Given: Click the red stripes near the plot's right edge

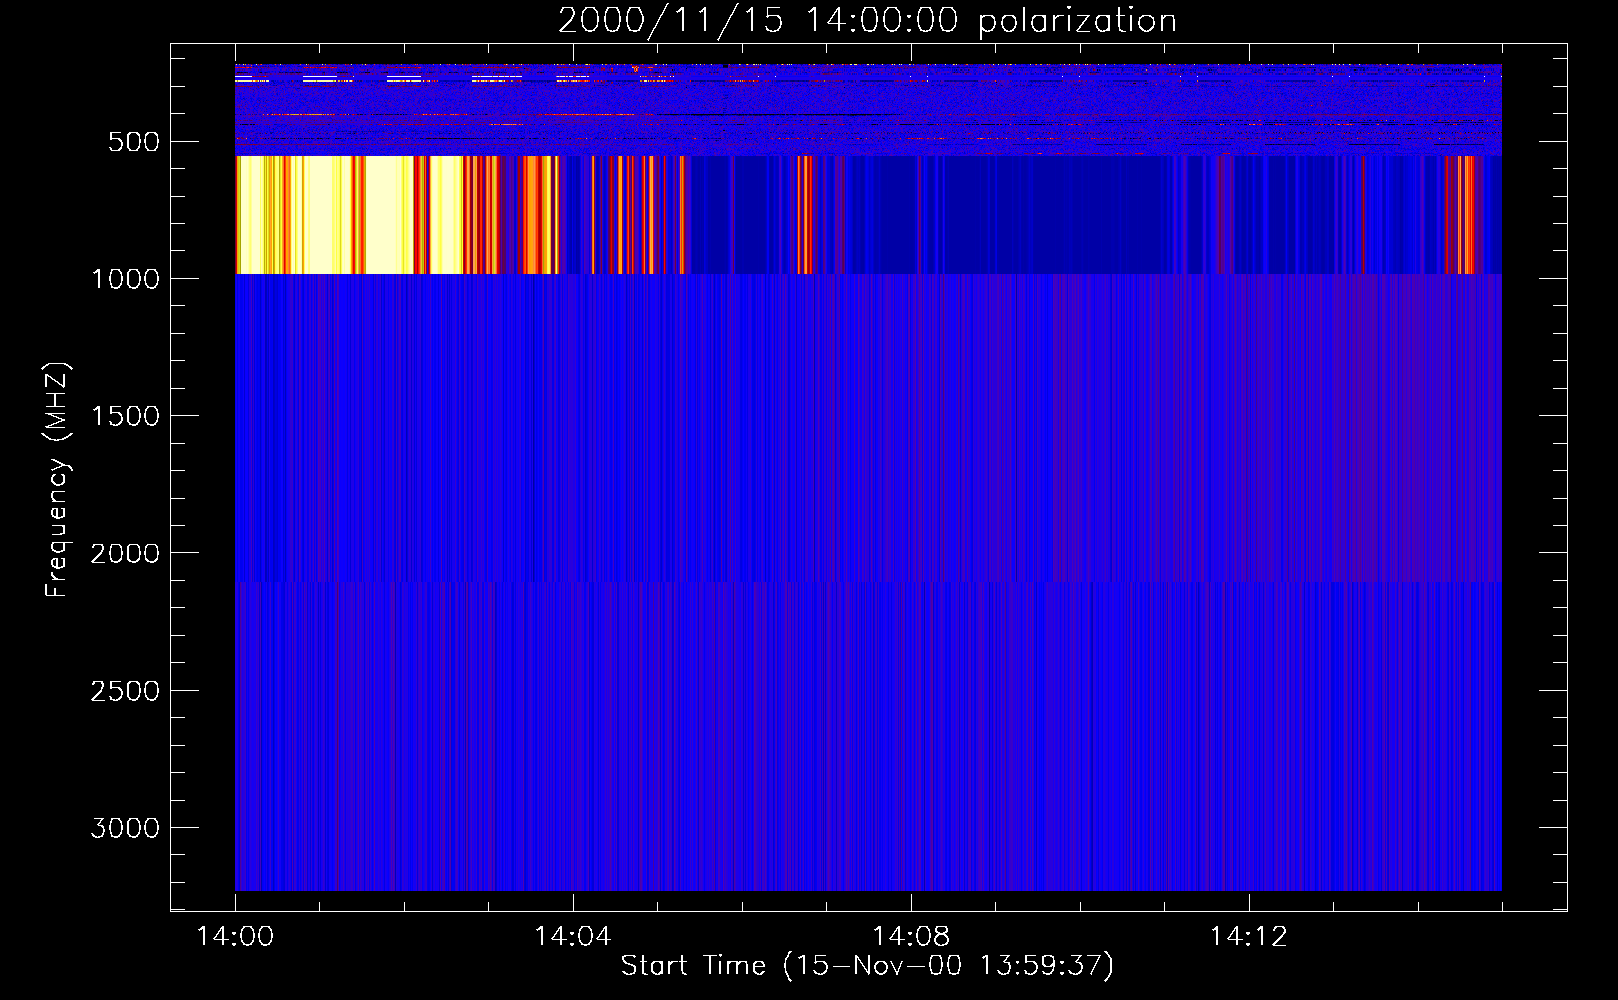Looking at the screenshot, I should [x=1466, y=215].
